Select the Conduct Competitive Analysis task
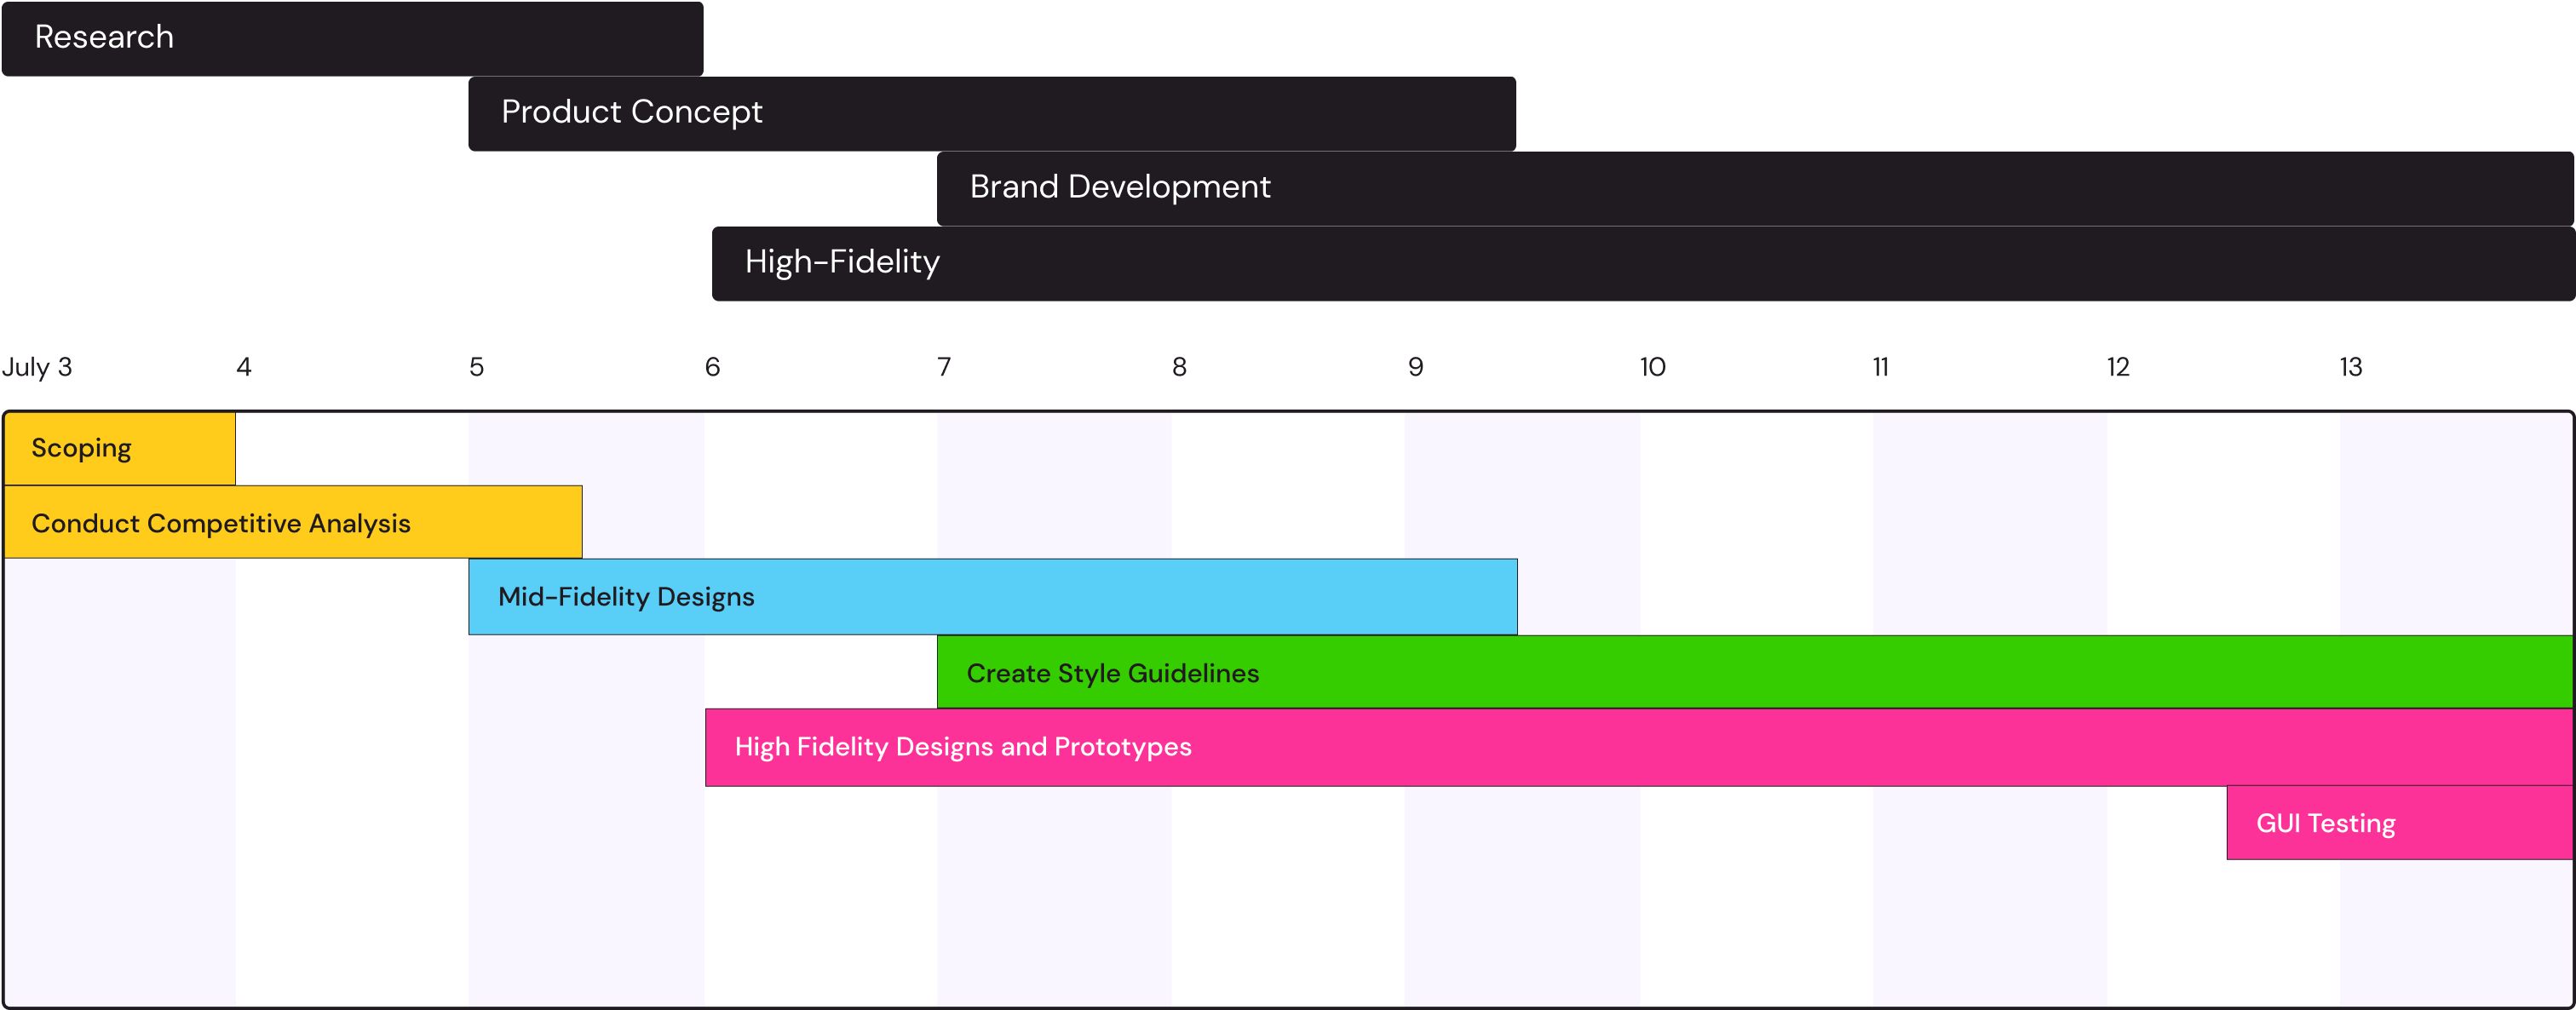This screenshot has height=1010, width=2576. (x=292, y=523)
